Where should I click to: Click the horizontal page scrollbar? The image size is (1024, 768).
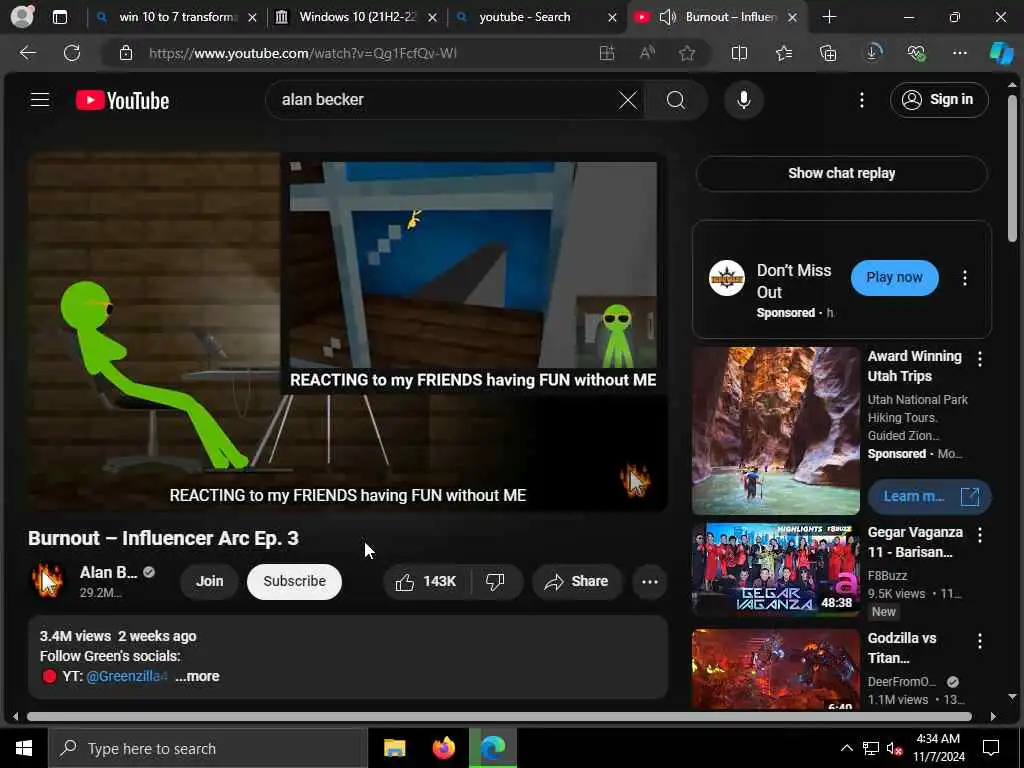click(x=499, y=716)
